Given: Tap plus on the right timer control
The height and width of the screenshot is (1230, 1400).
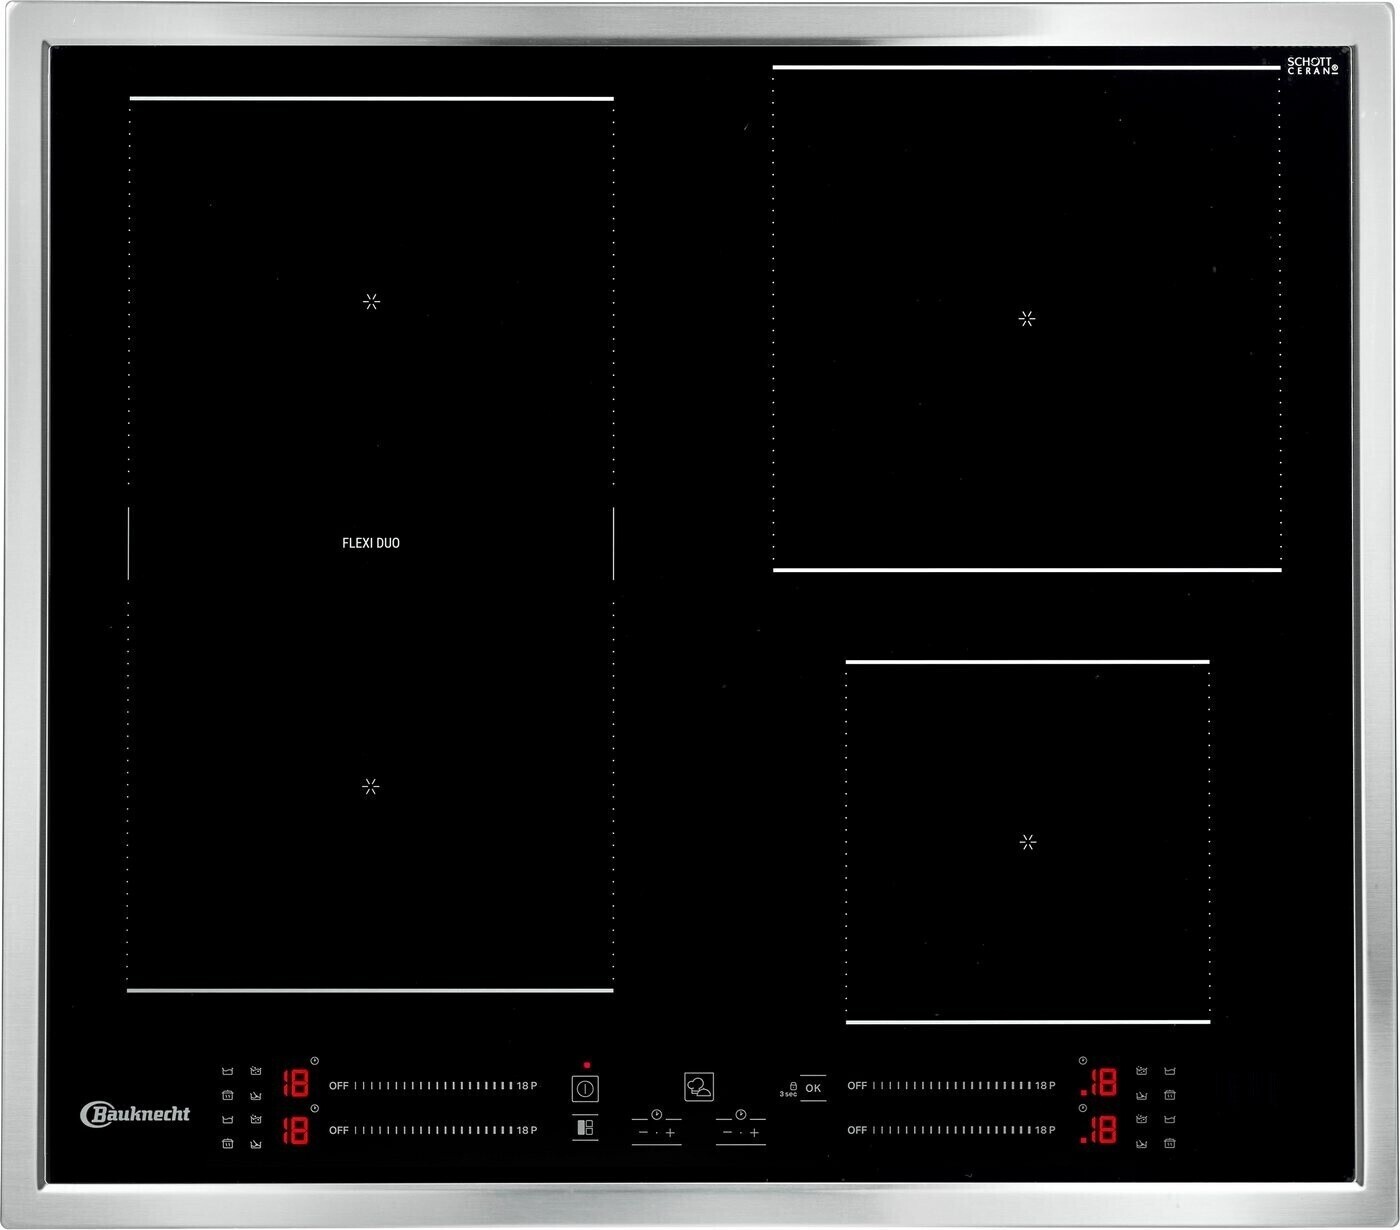Looking at the screenshot, I should 754,1133.
